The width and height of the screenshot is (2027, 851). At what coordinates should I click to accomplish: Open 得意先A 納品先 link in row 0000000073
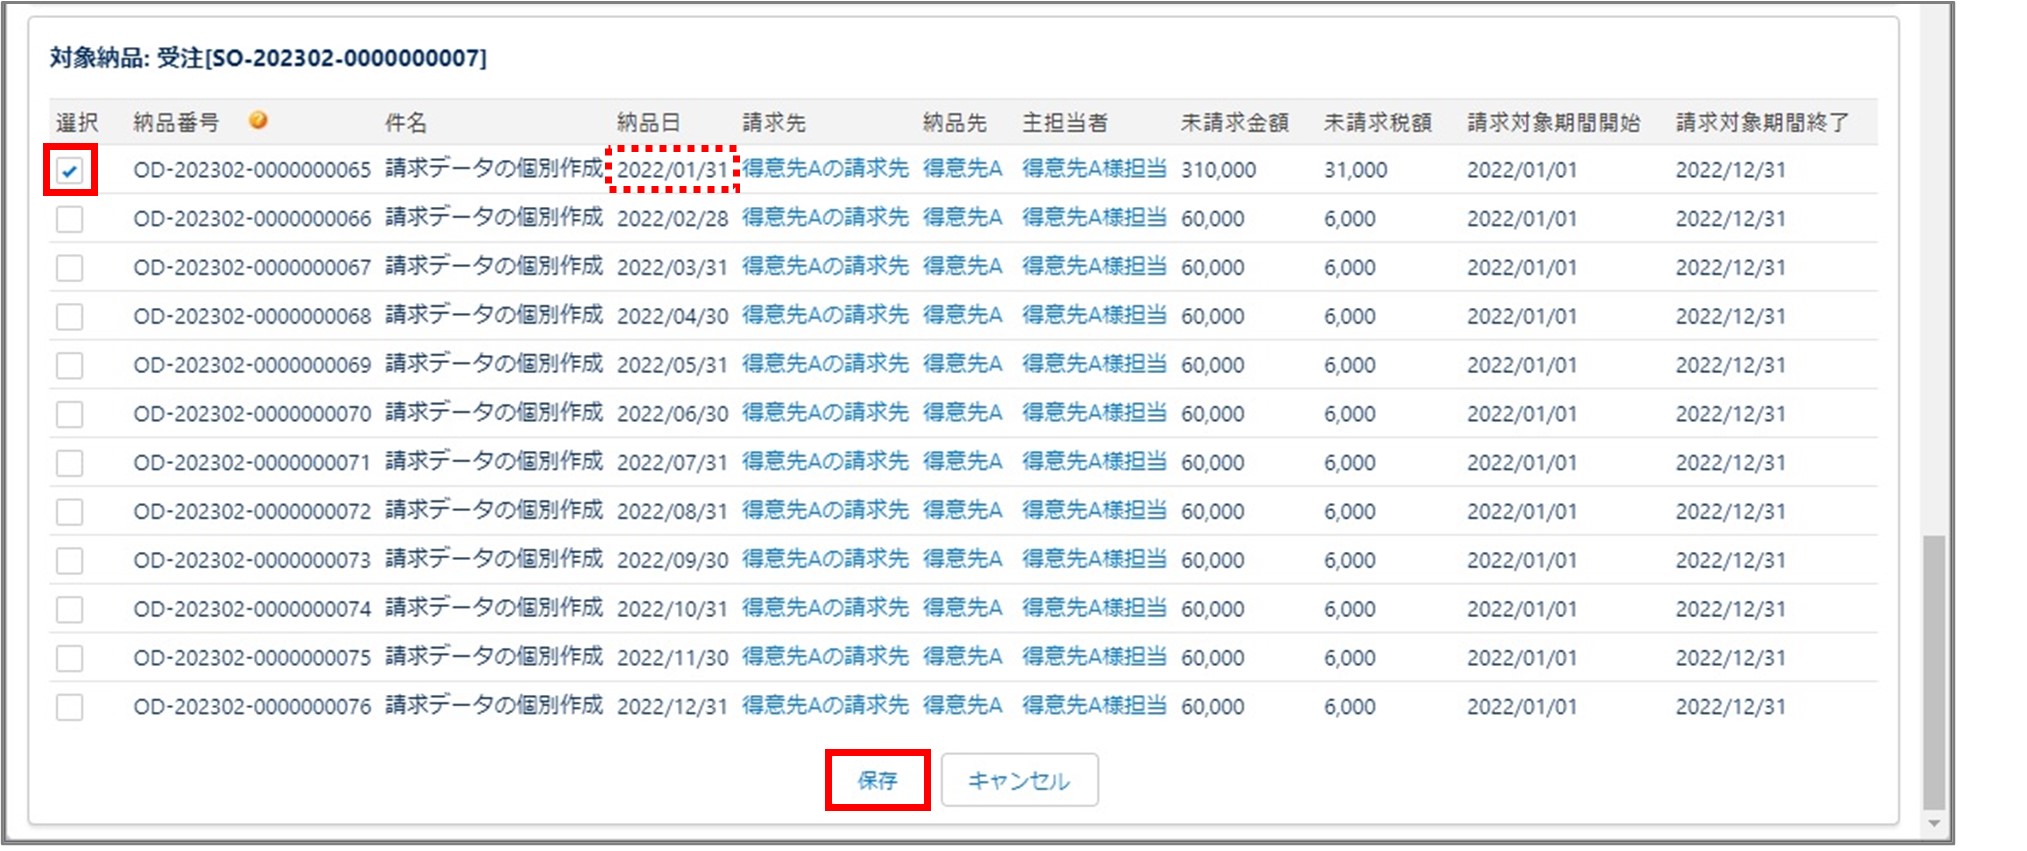962,560
